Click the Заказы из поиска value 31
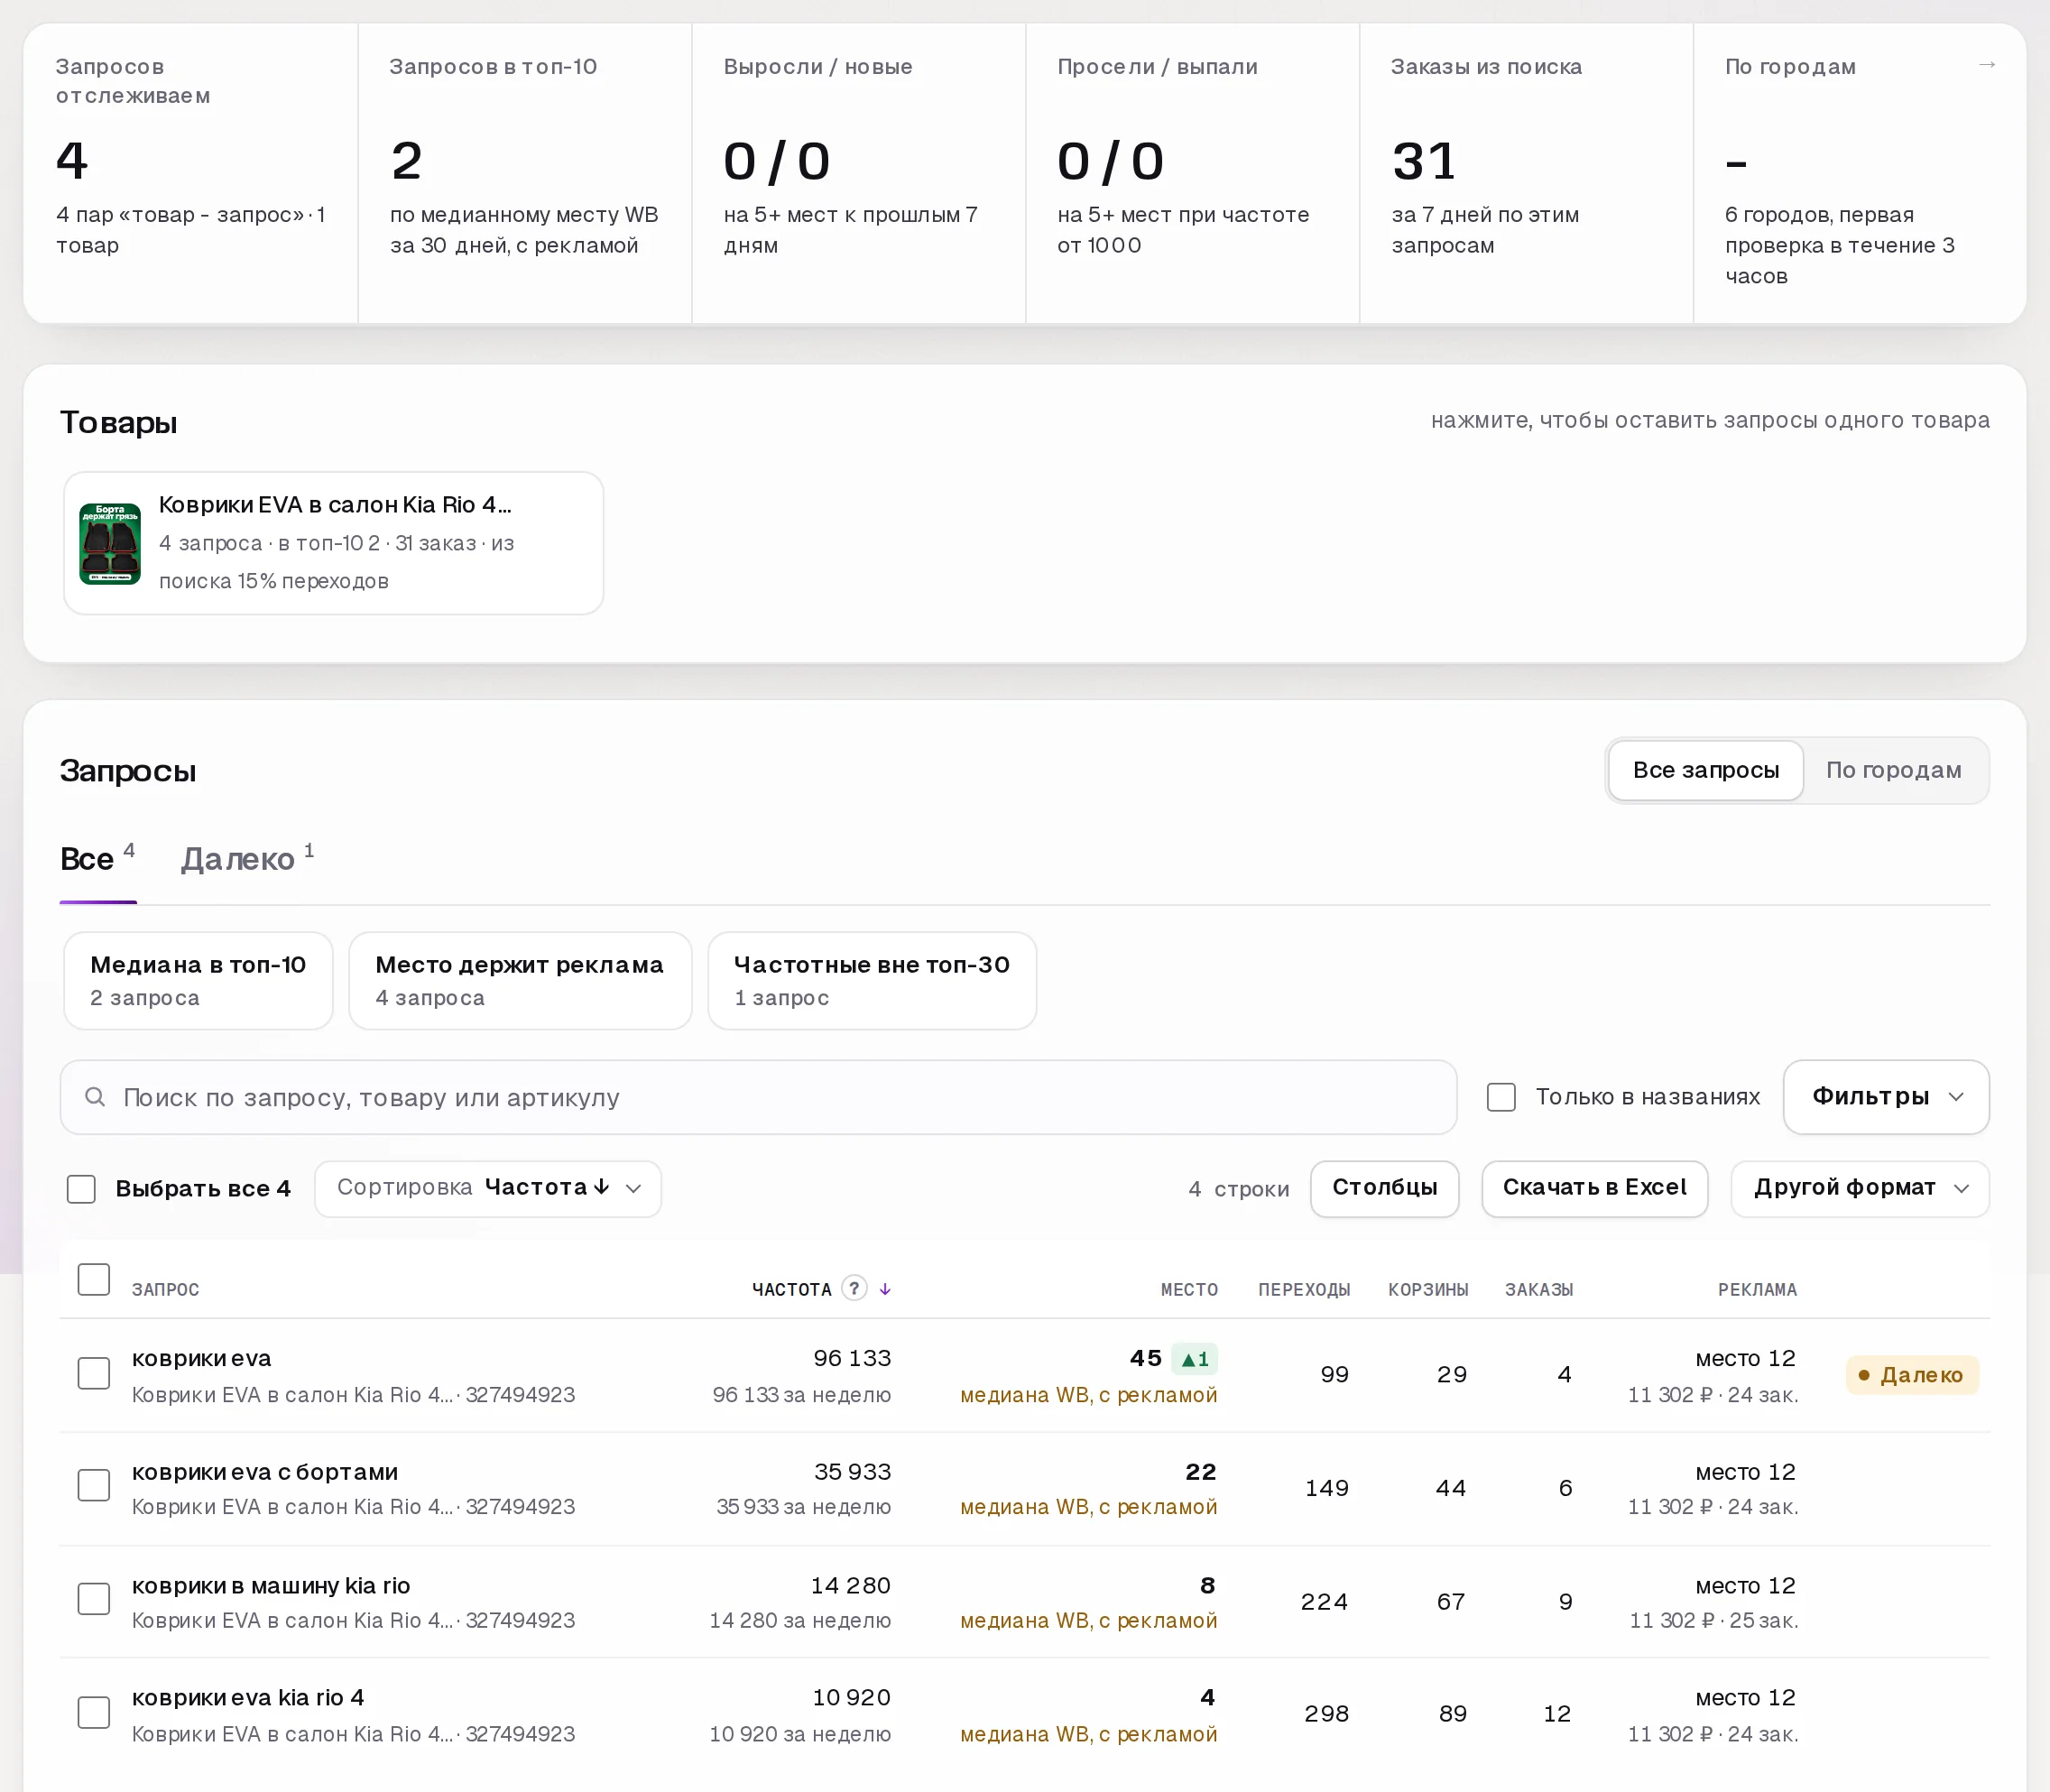The height and width of the screenshot is (1792, 2050). point(1424,161)
